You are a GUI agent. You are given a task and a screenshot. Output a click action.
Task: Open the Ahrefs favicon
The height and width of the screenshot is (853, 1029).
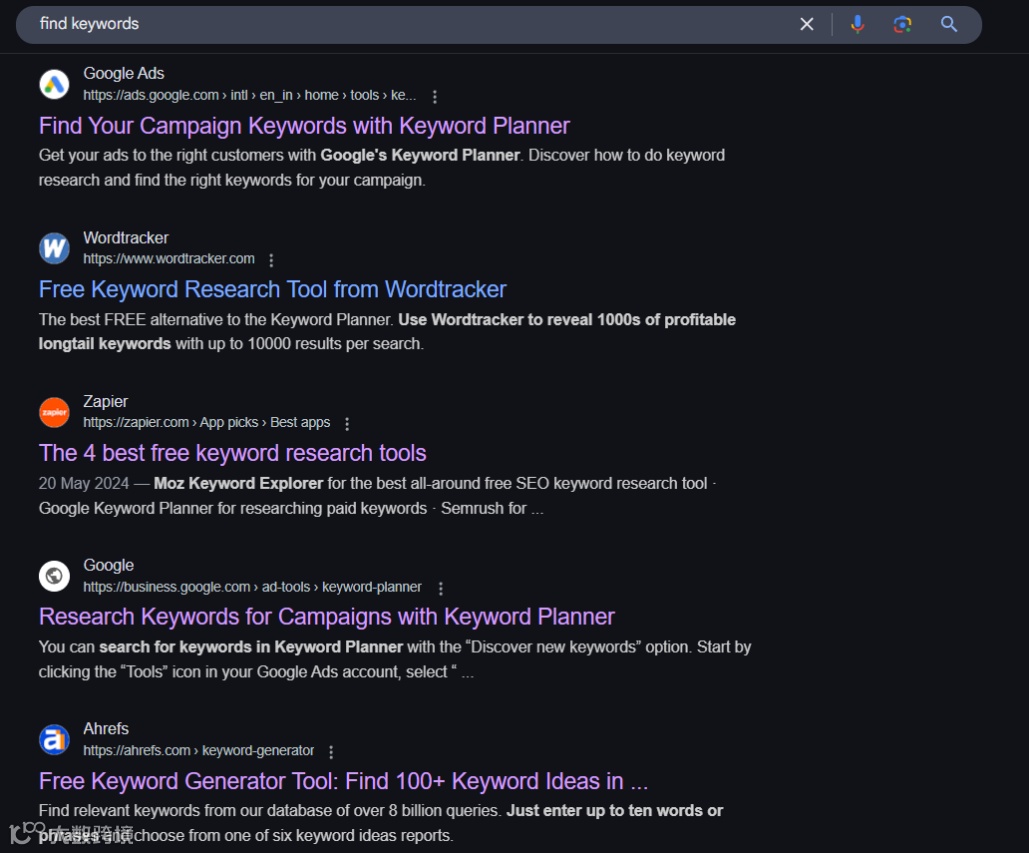[x=54, y=739]
